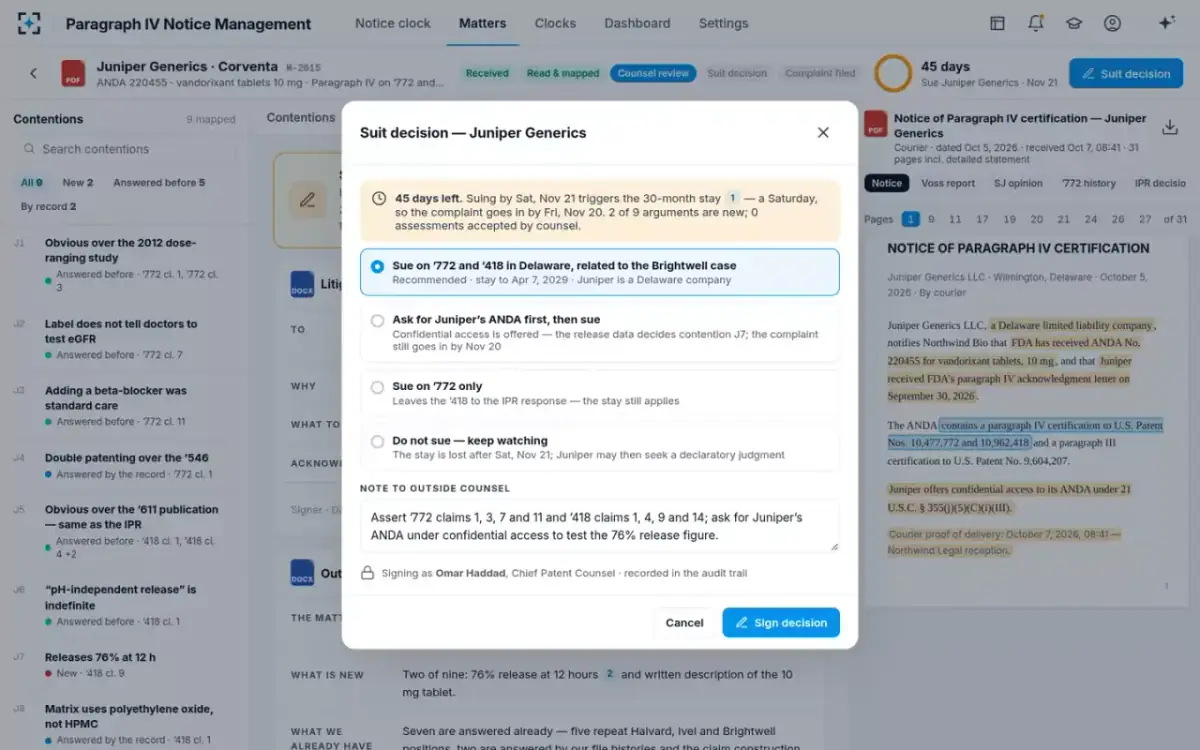
Task: Click the Sign decision button
Action: click(x=781, y=622)
